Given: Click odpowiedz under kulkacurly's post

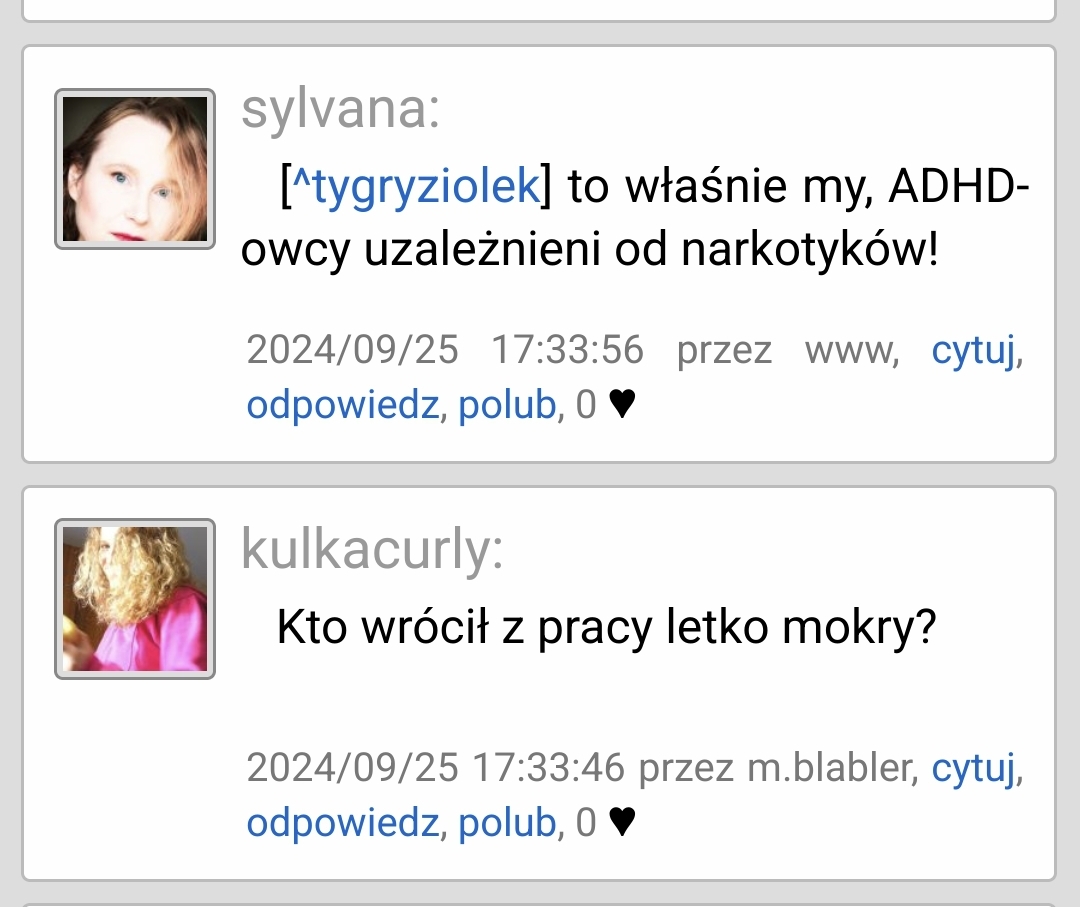Looking at the screenshot, I should [342, 822].
